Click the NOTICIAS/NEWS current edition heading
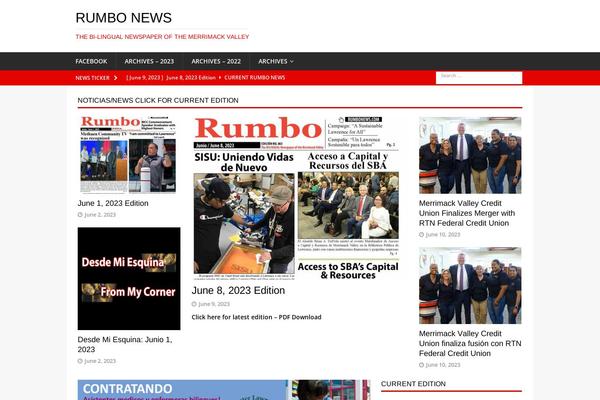The width and height of the screenshot is (600, 400). 158,100
